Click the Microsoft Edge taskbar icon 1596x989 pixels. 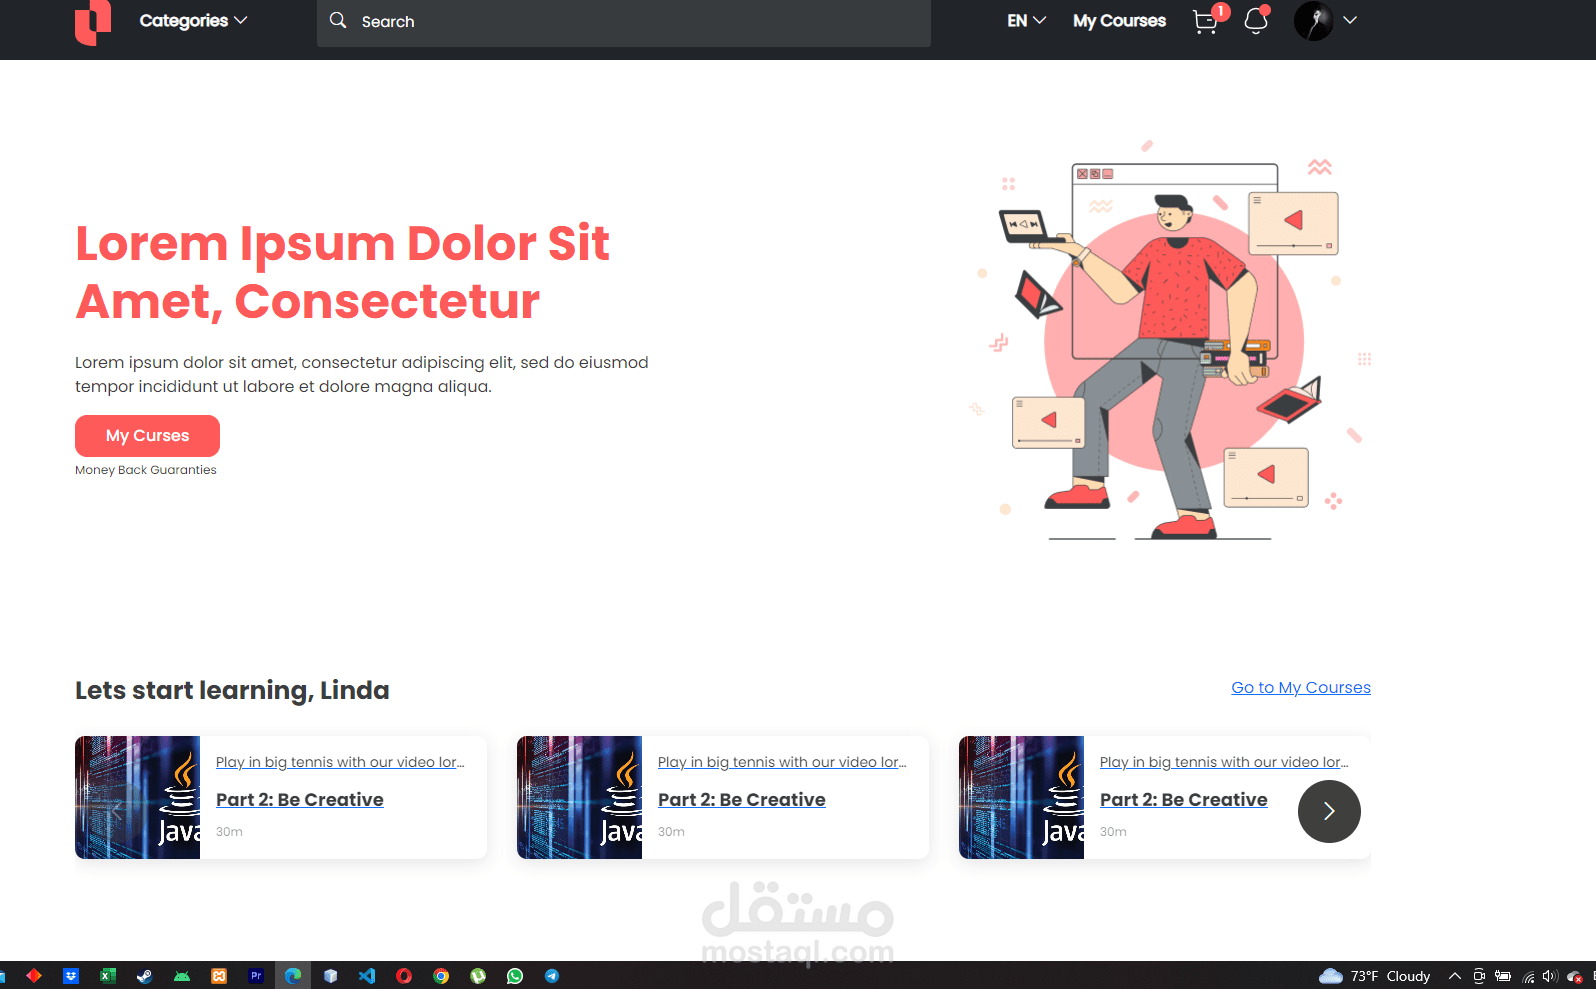pos(293,976)
